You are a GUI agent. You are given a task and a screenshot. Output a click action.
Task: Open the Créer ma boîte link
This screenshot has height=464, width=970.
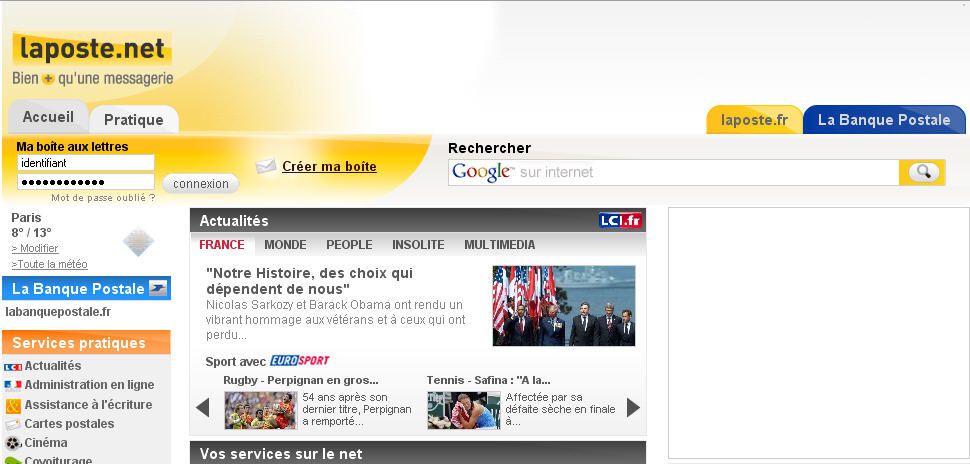pyautogui.click(x=329, y=166)
